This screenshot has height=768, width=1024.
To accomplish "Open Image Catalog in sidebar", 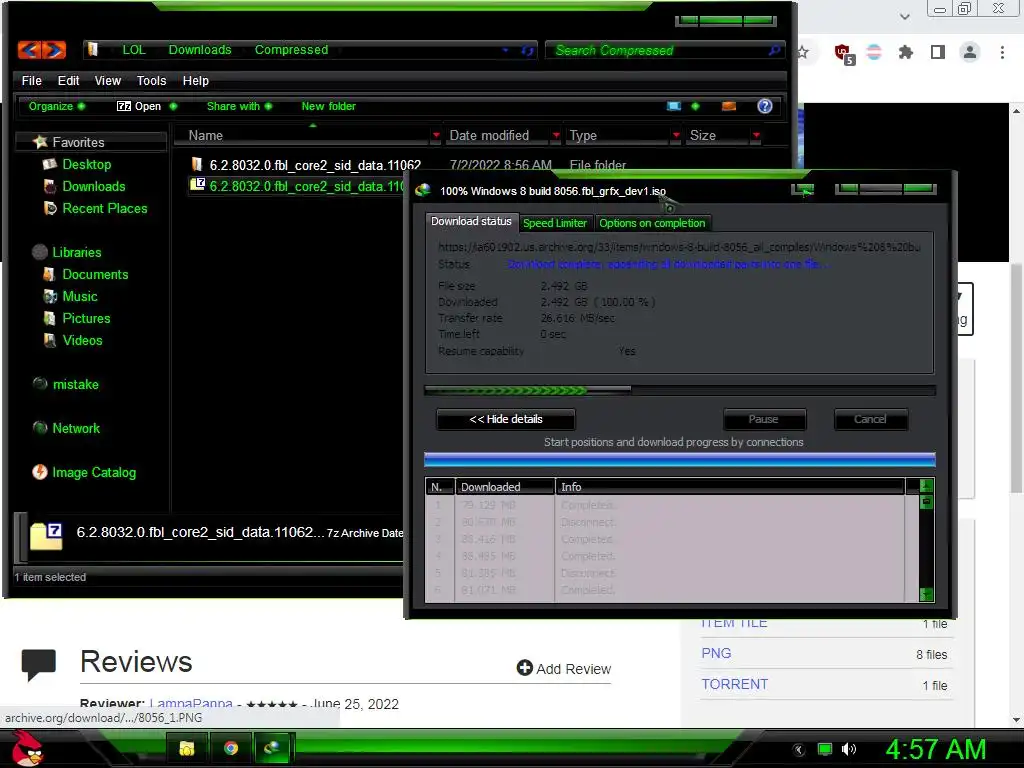I will (x=93, y=472).
